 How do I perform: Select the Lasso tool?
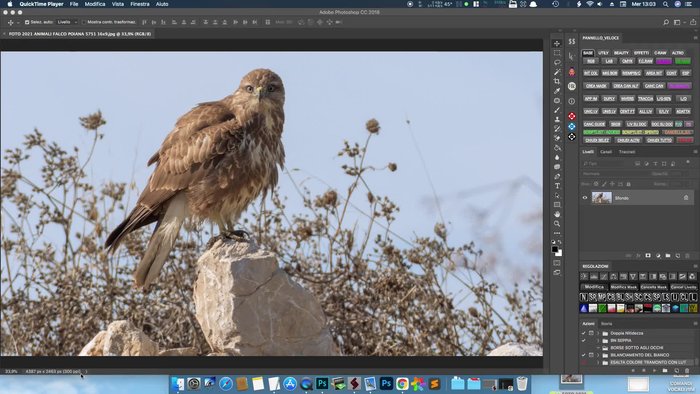point(557,62)
